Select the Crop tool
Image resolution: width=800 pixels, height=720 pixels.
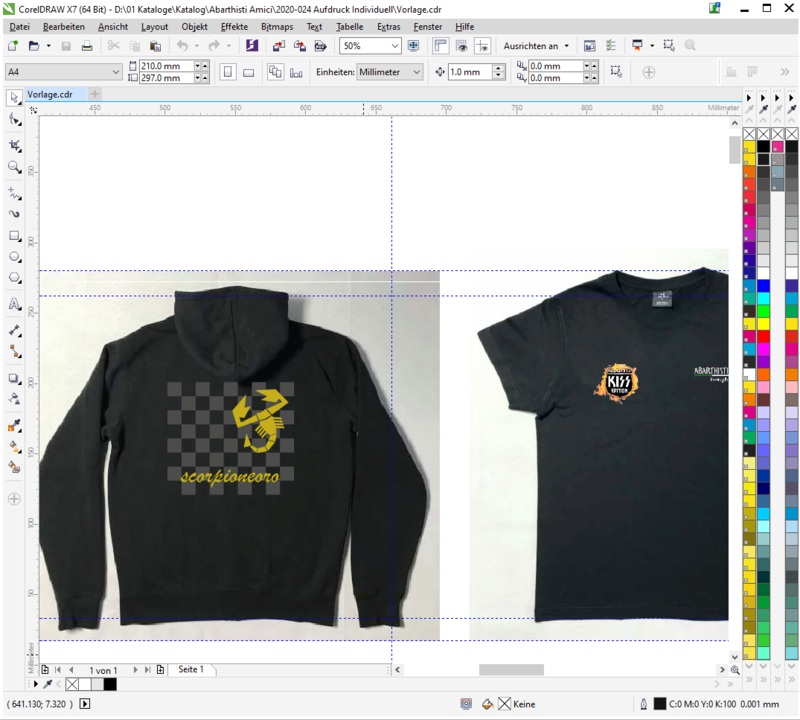pos(14,146)
